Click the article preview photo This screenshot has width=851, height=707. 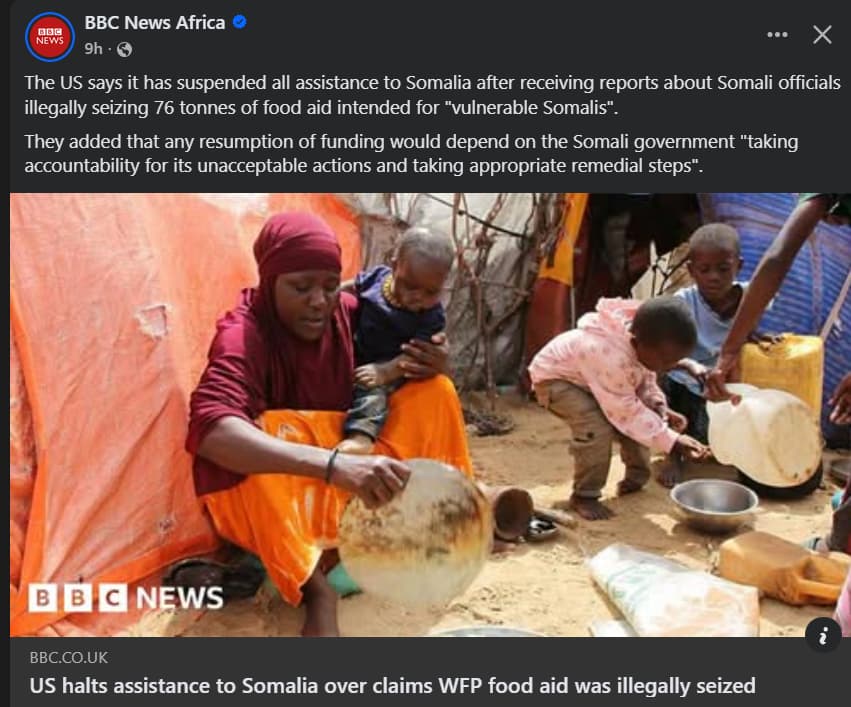tap(430, 415)
